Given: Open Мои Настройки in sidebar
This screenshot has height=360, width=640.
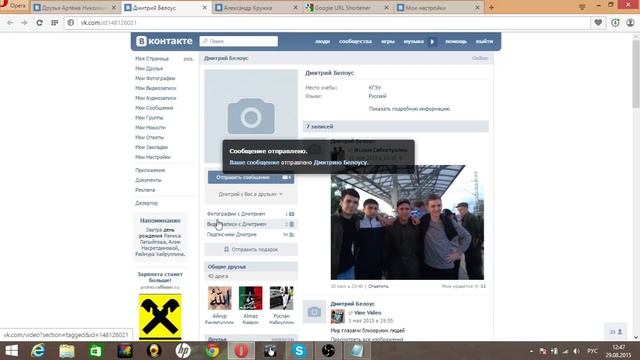Looking at the screenshot, I should [153, 157].
